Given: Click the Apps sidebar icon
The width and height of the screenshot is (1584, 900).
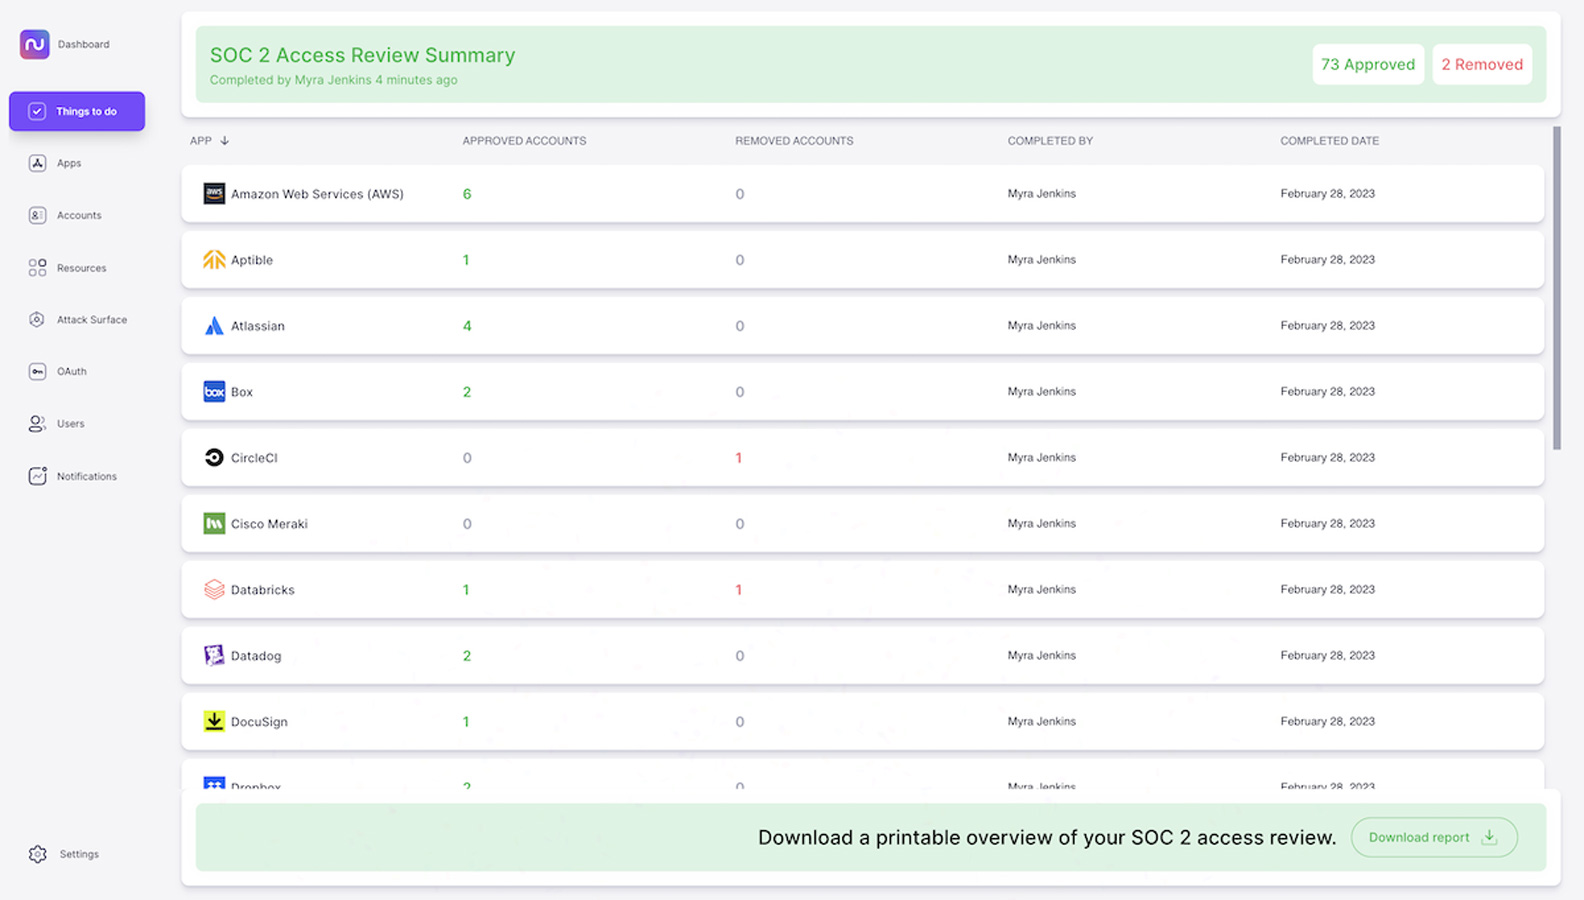Looking at the screenshot, I should click(x=37, y=163).
